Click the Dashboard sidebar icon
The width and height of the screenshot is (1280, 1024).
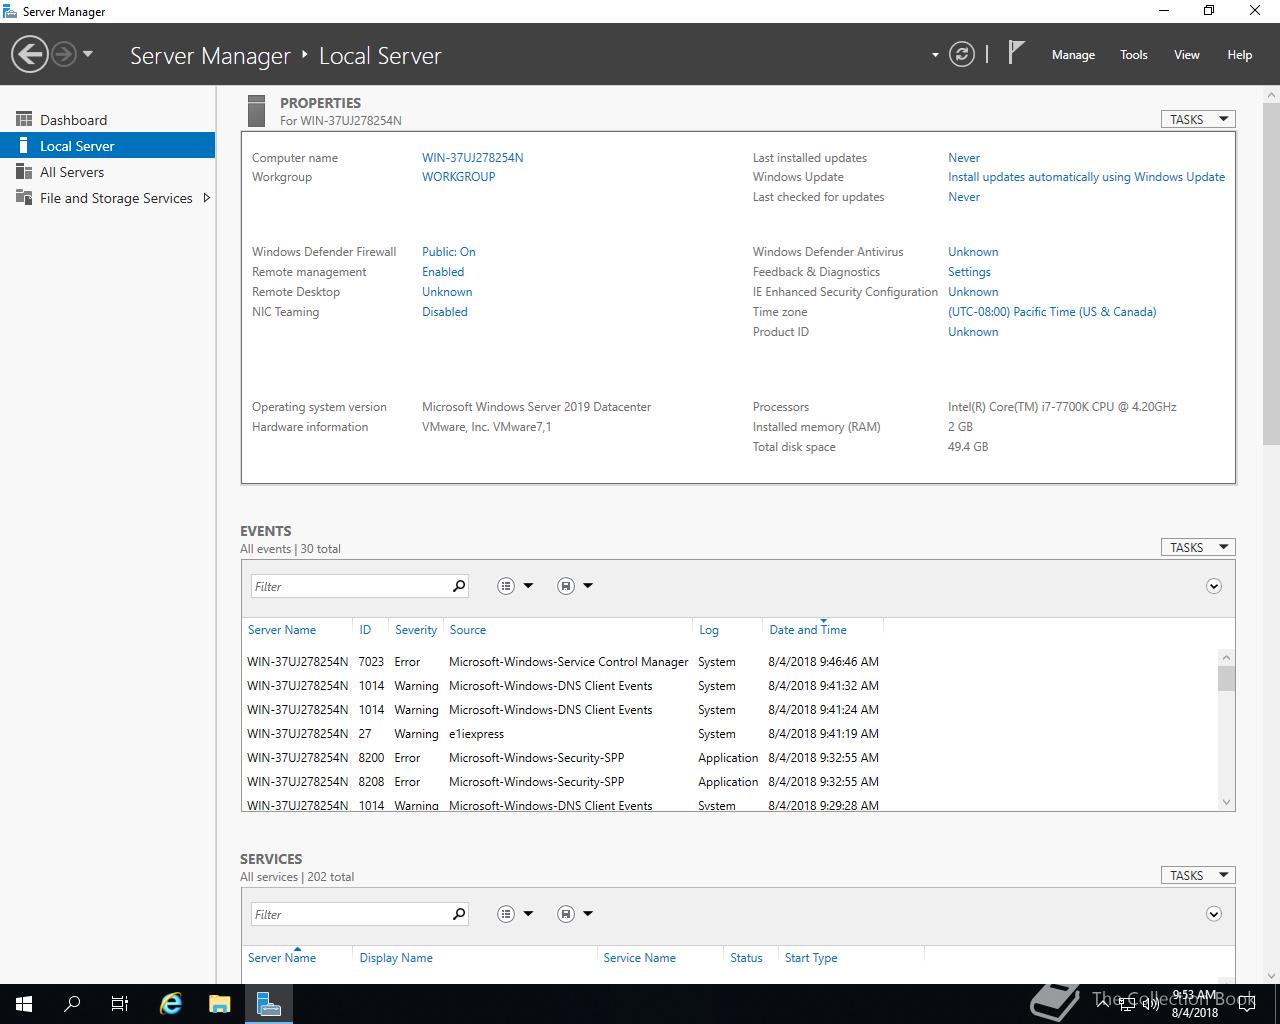(x=24, y=119)
